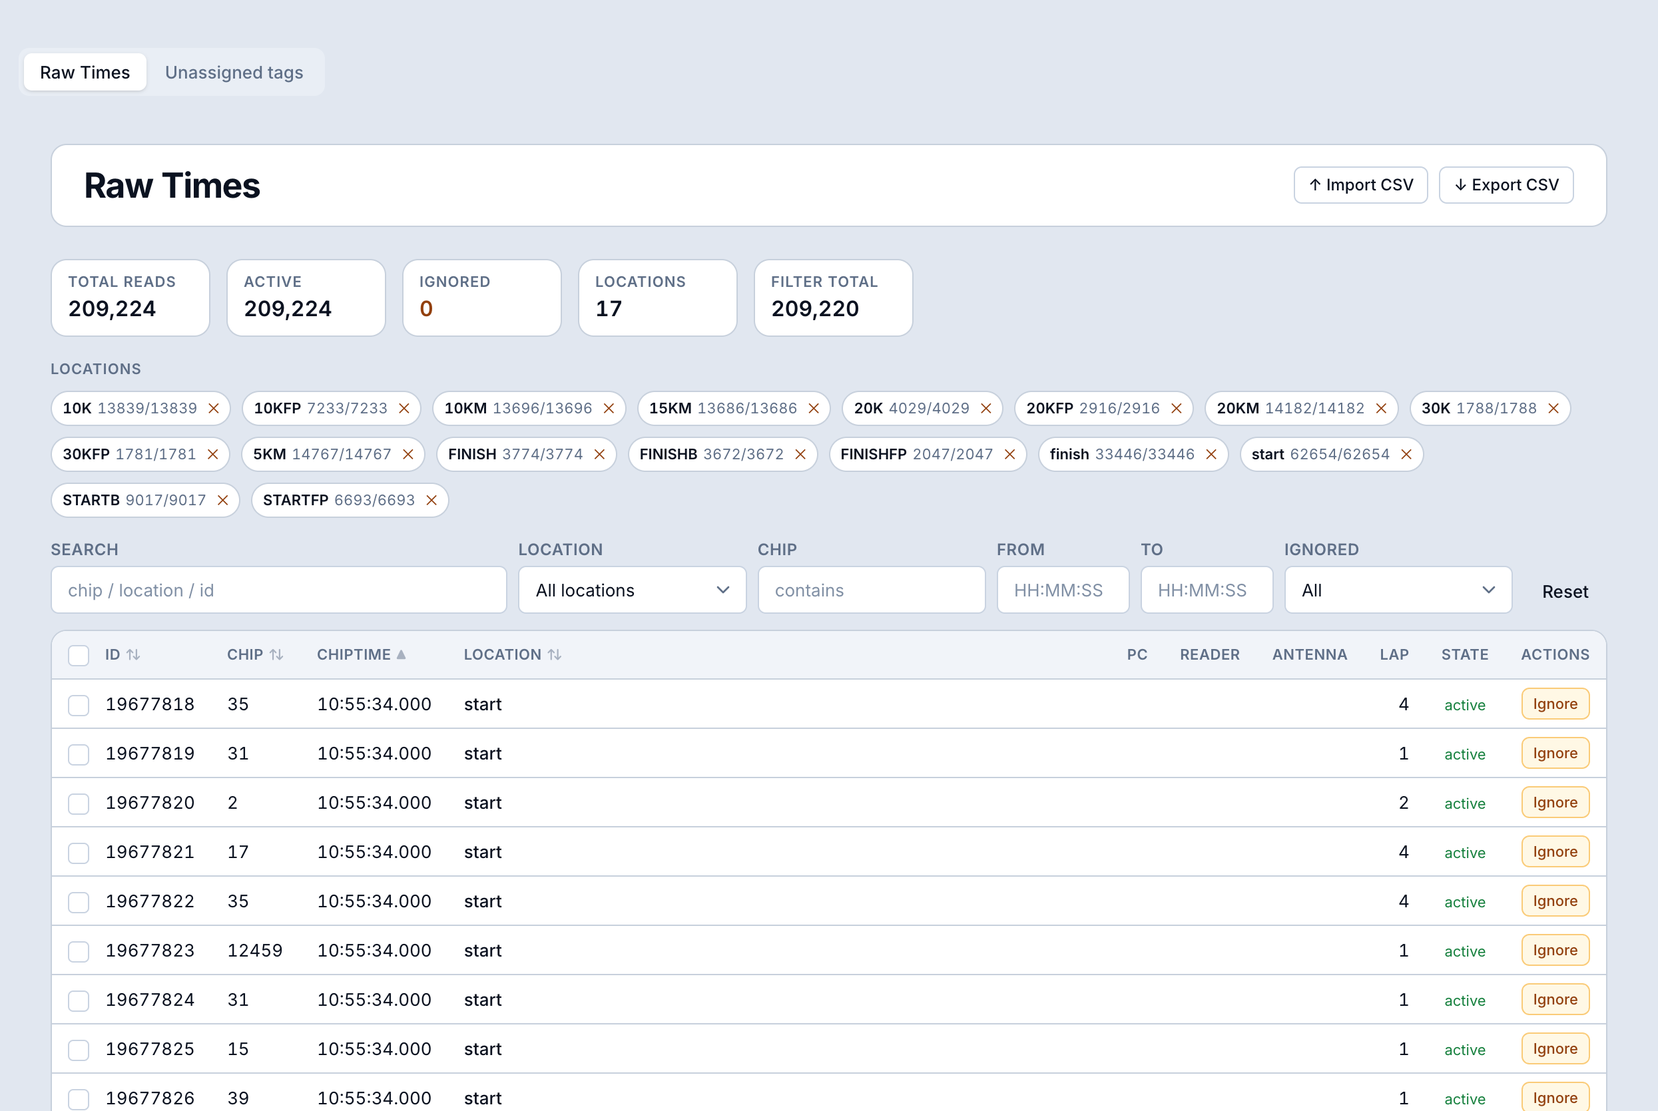Remove the 5KM location chip
This screenshot has height=1111, width=1658.
click(408, 454)
